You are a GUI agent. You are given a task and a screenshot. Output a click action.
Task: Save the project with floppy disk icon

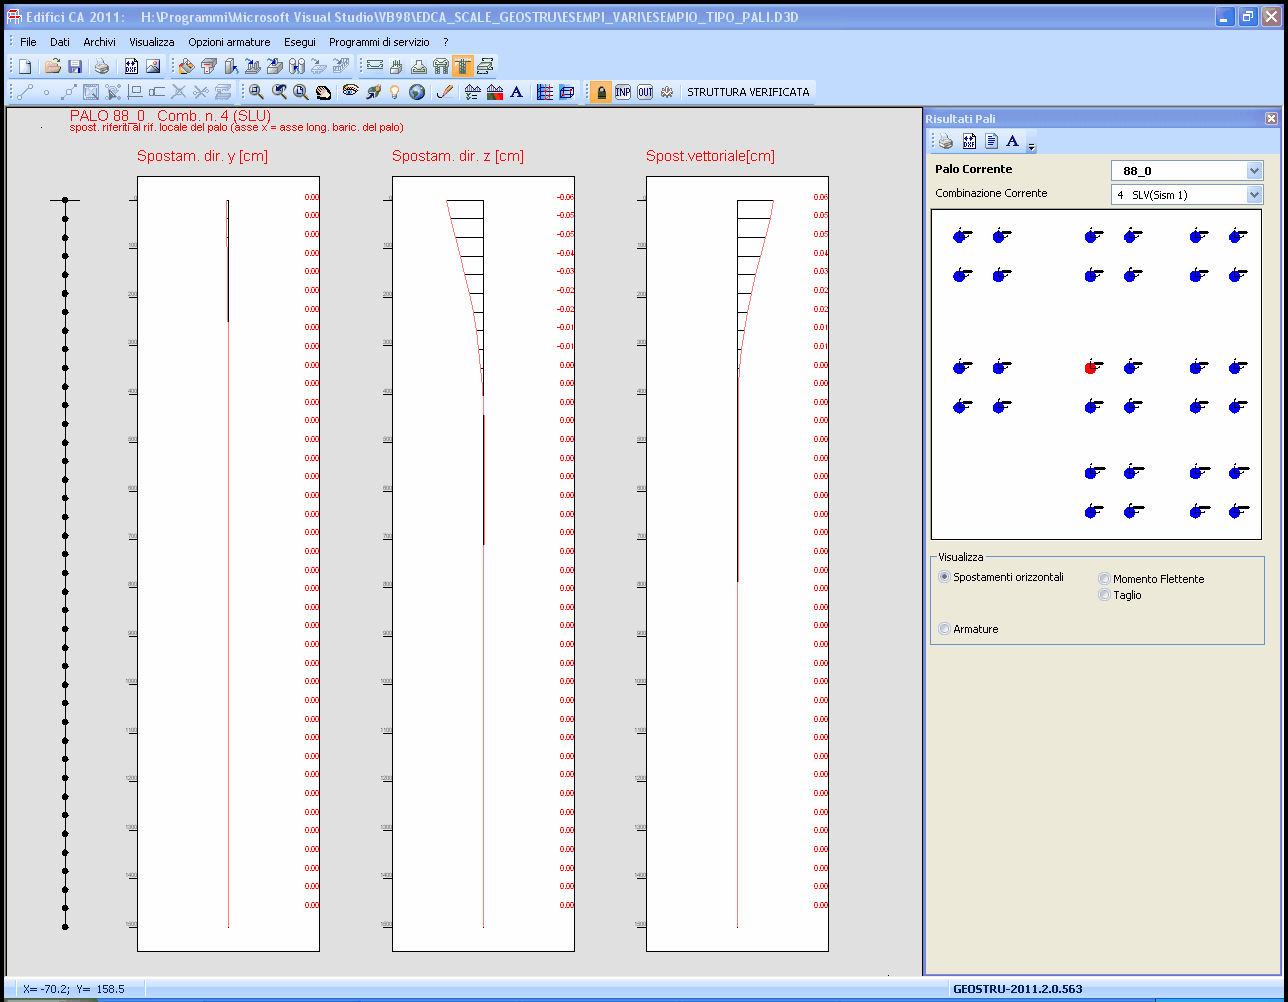75,67
